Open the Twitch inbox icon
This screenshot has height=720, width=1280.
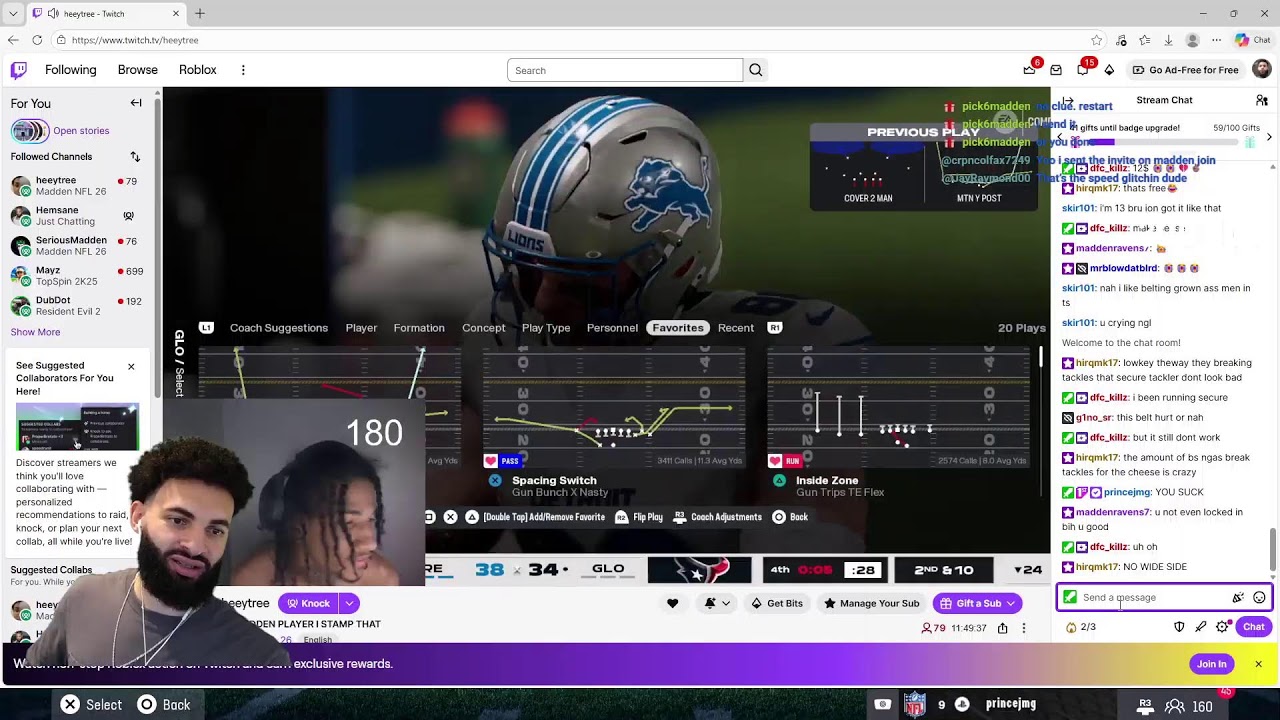click(1056, 70)
